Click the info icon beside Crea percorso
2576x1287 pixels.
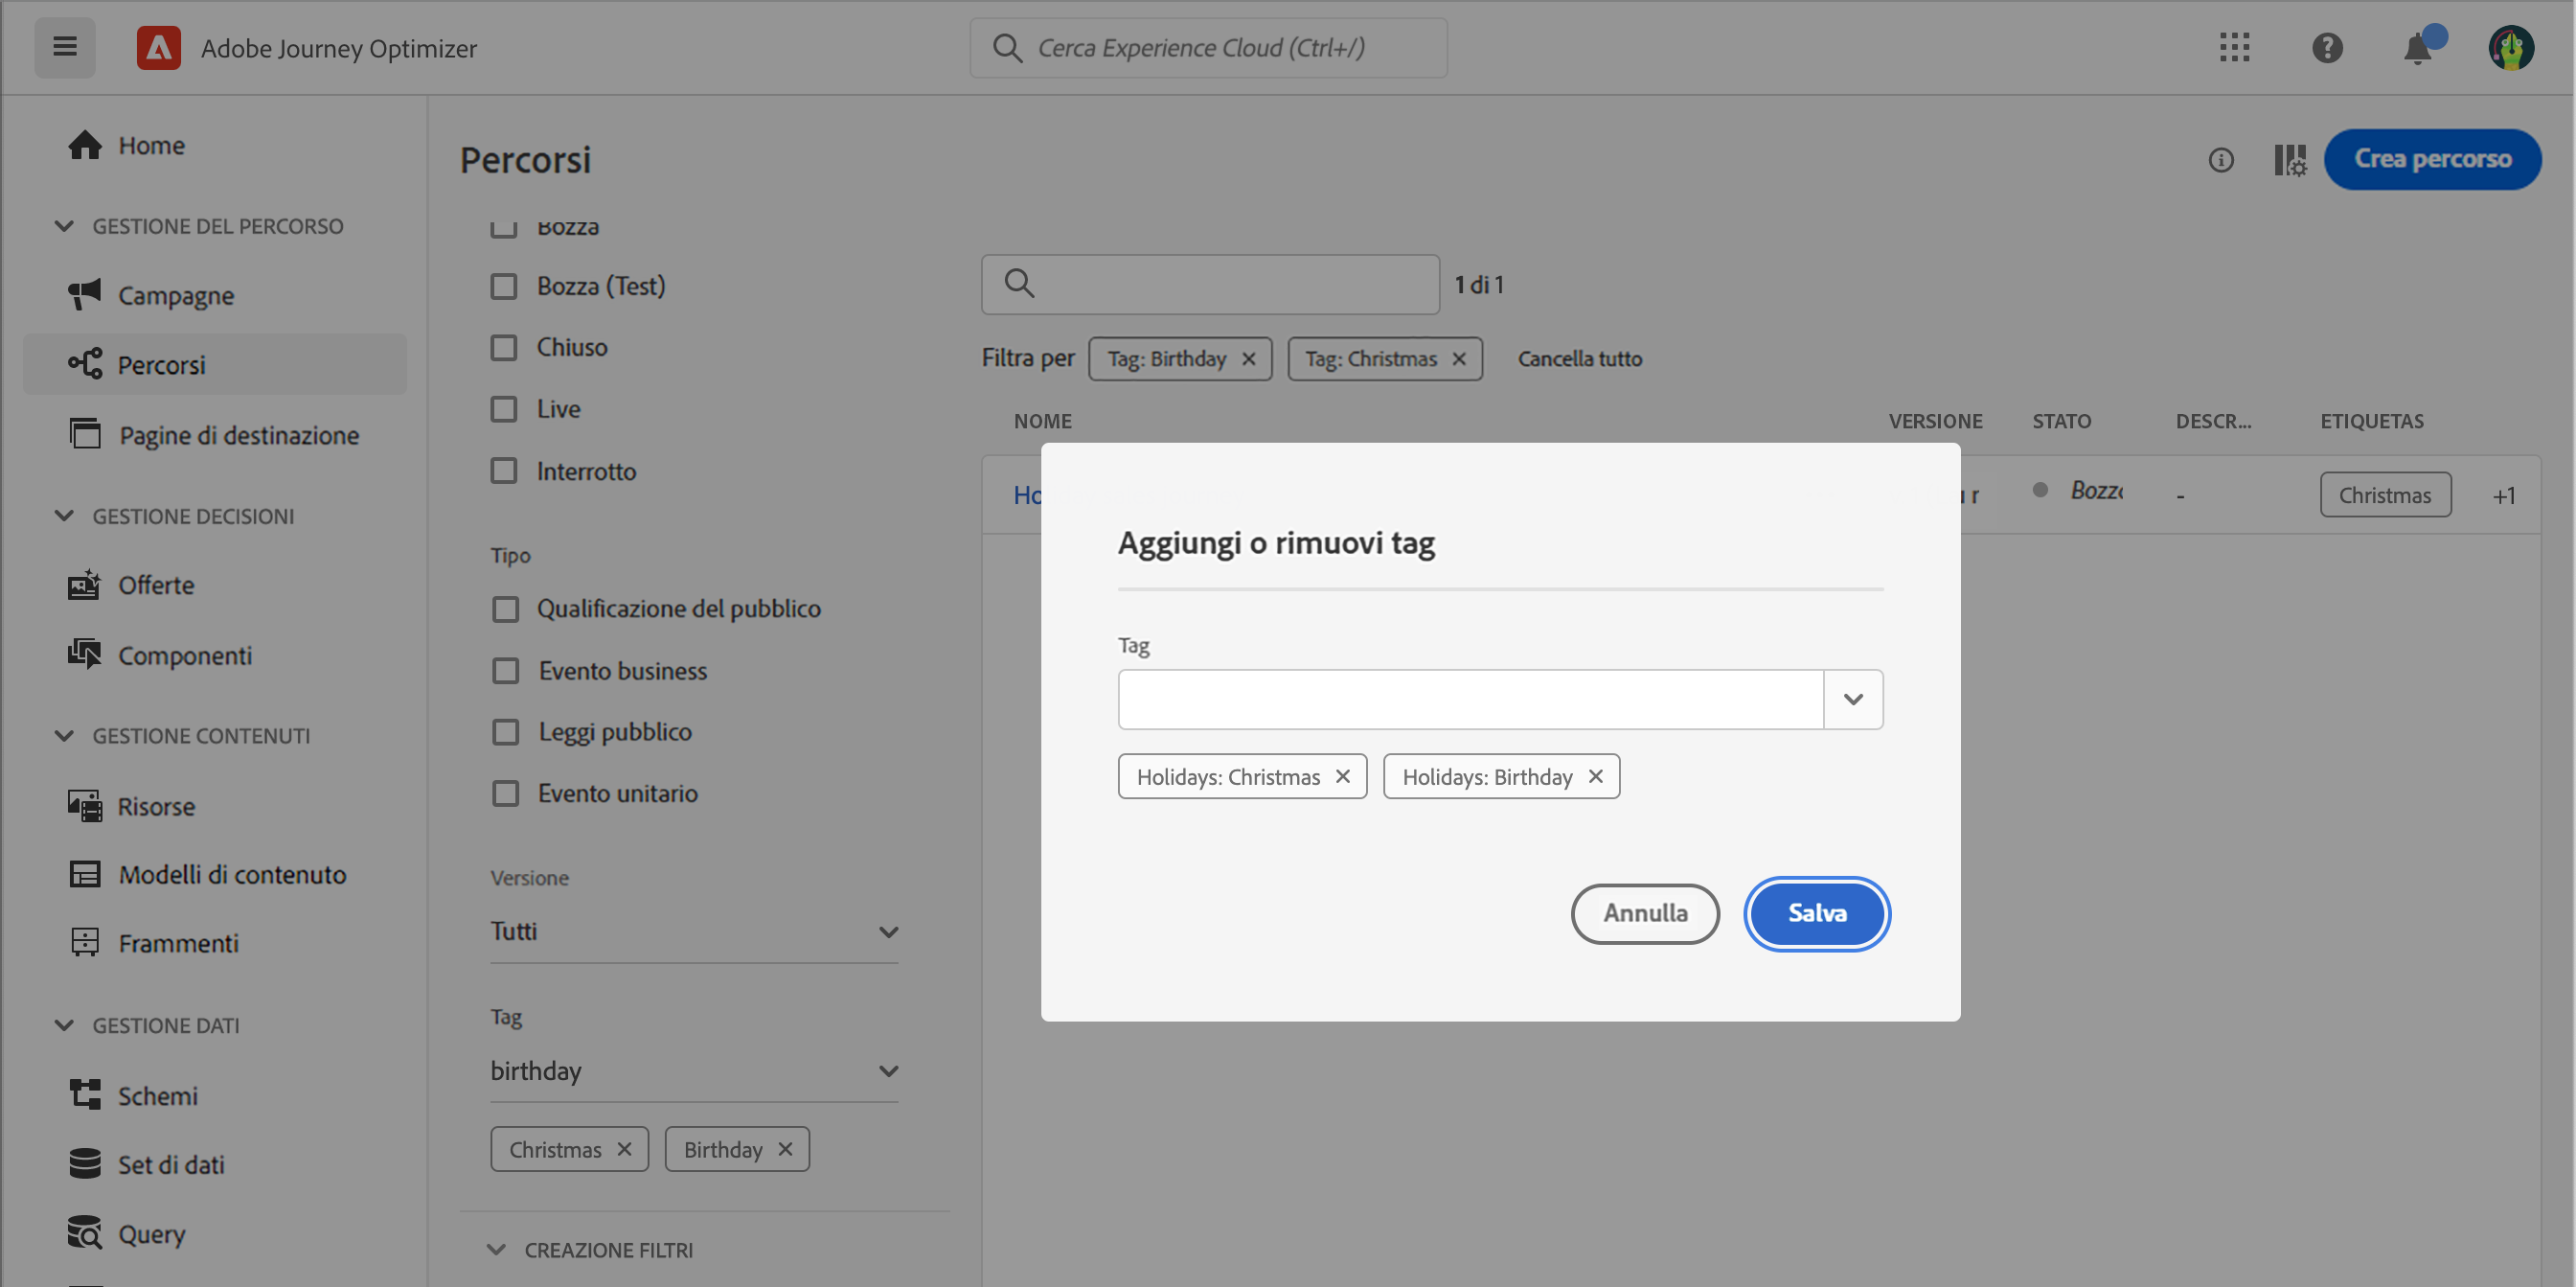(2220, 160)
